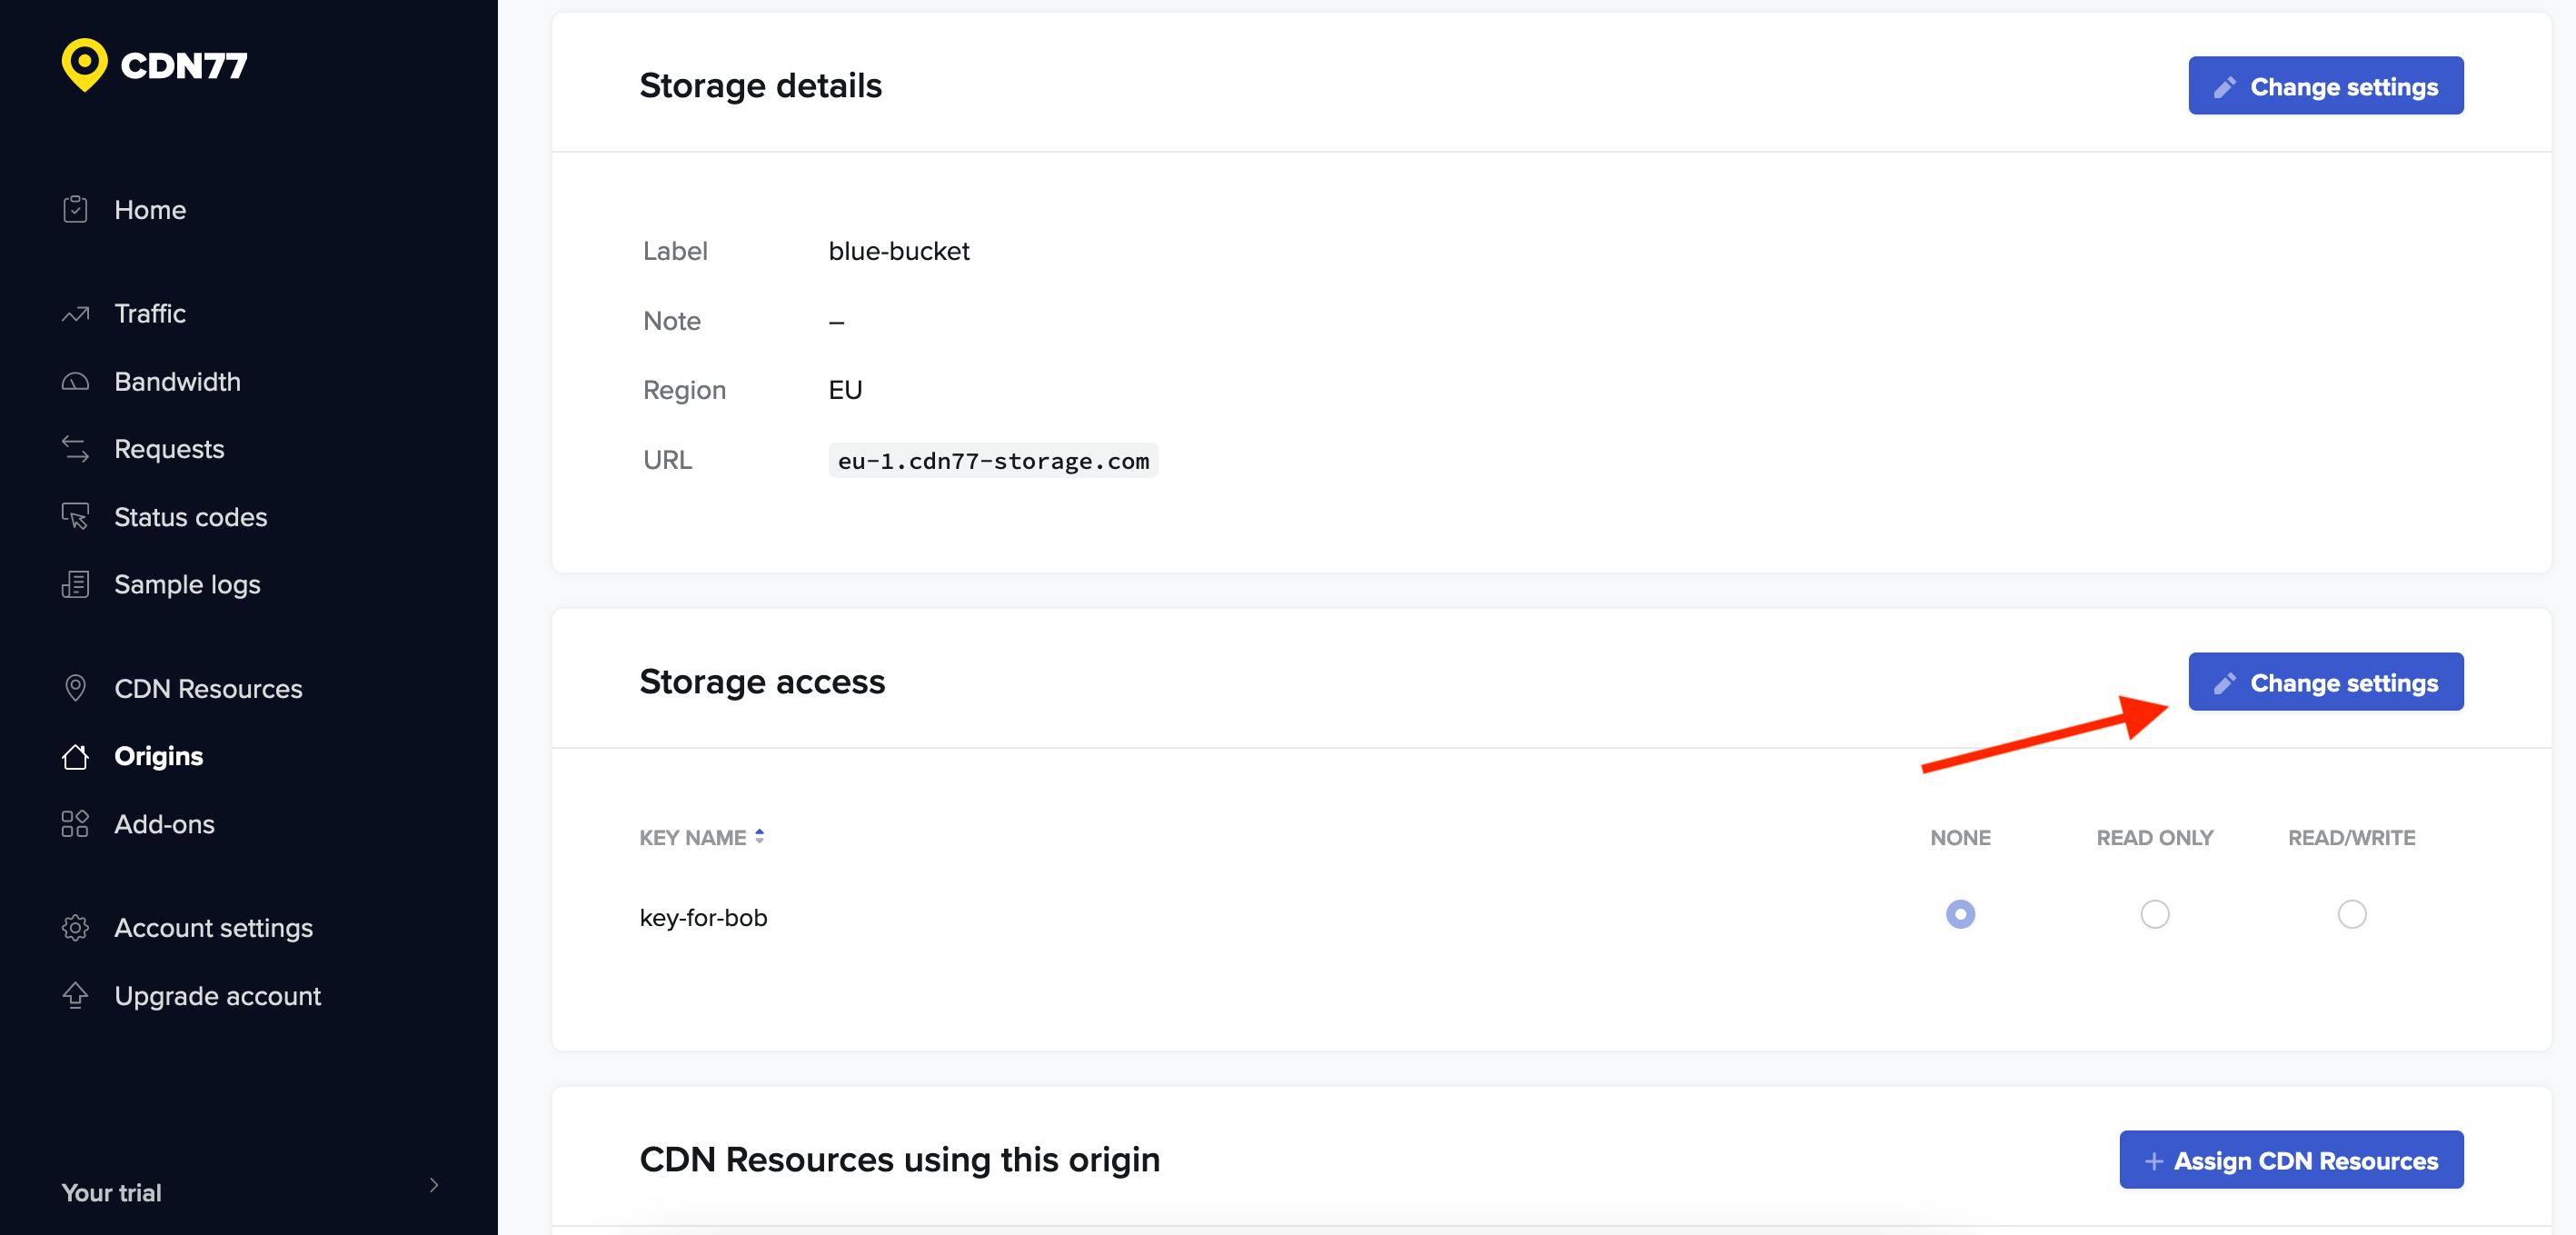Click Change settings in Storage details
This screenshot has width=2576, height=1235.
pos(2325,86)
